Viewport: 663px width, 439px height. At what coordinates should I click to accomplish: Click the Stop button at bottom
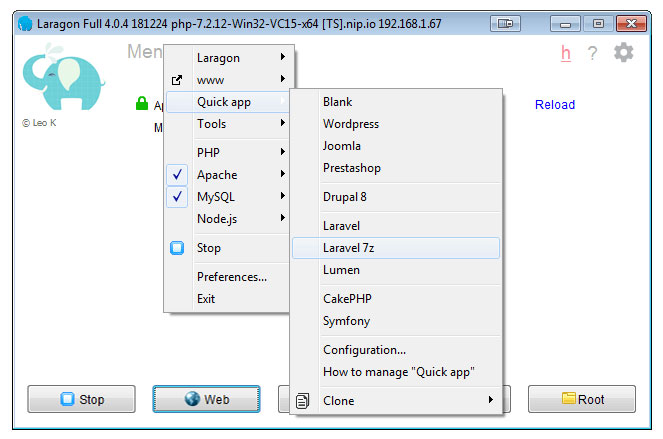tap(82, 399)
